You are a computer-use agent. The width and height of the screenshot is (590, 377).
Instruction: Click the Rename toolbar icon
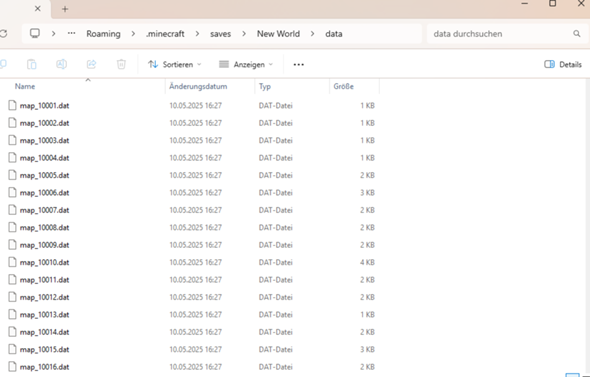[x=61, y=64]
